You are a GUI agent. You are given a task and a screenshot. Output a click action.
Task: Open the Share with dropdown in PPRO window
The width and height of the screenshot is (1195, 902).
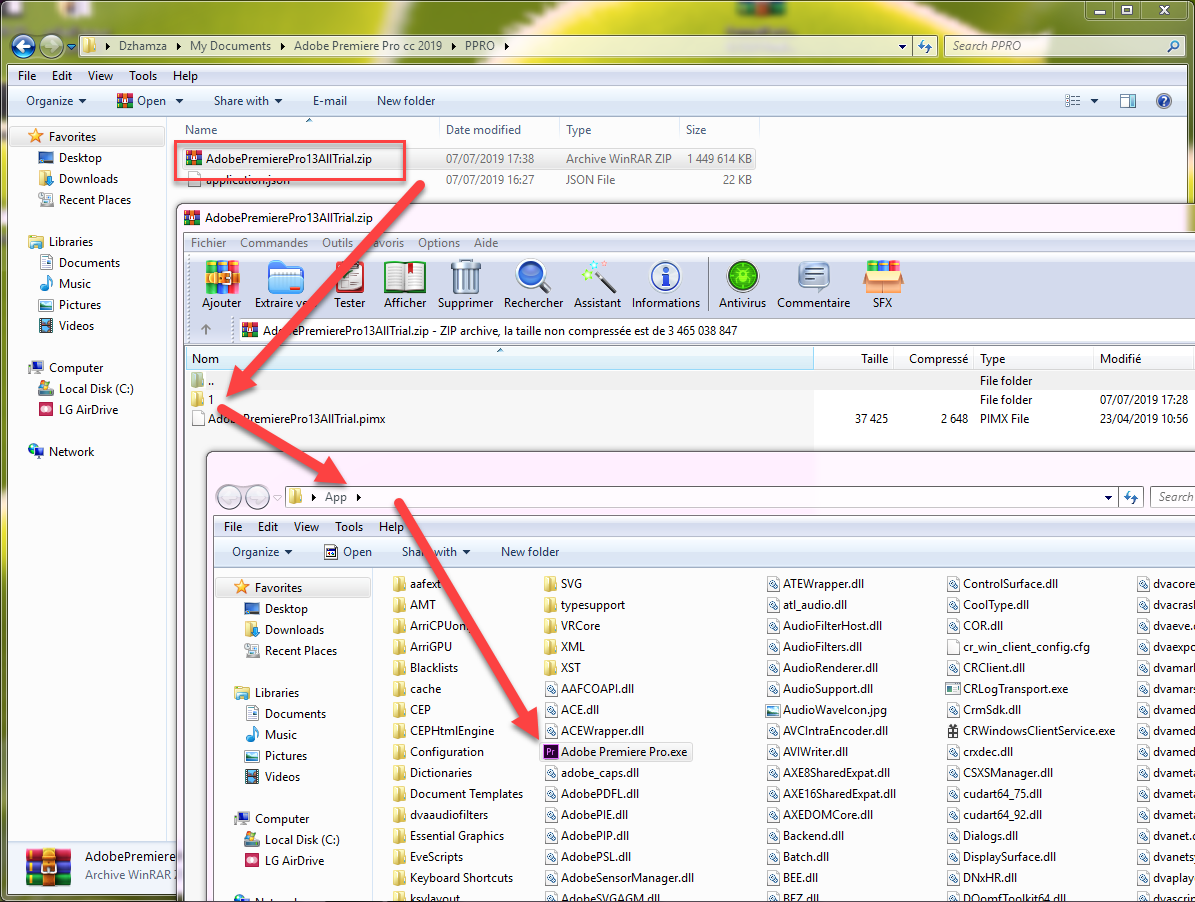point(248,101)
